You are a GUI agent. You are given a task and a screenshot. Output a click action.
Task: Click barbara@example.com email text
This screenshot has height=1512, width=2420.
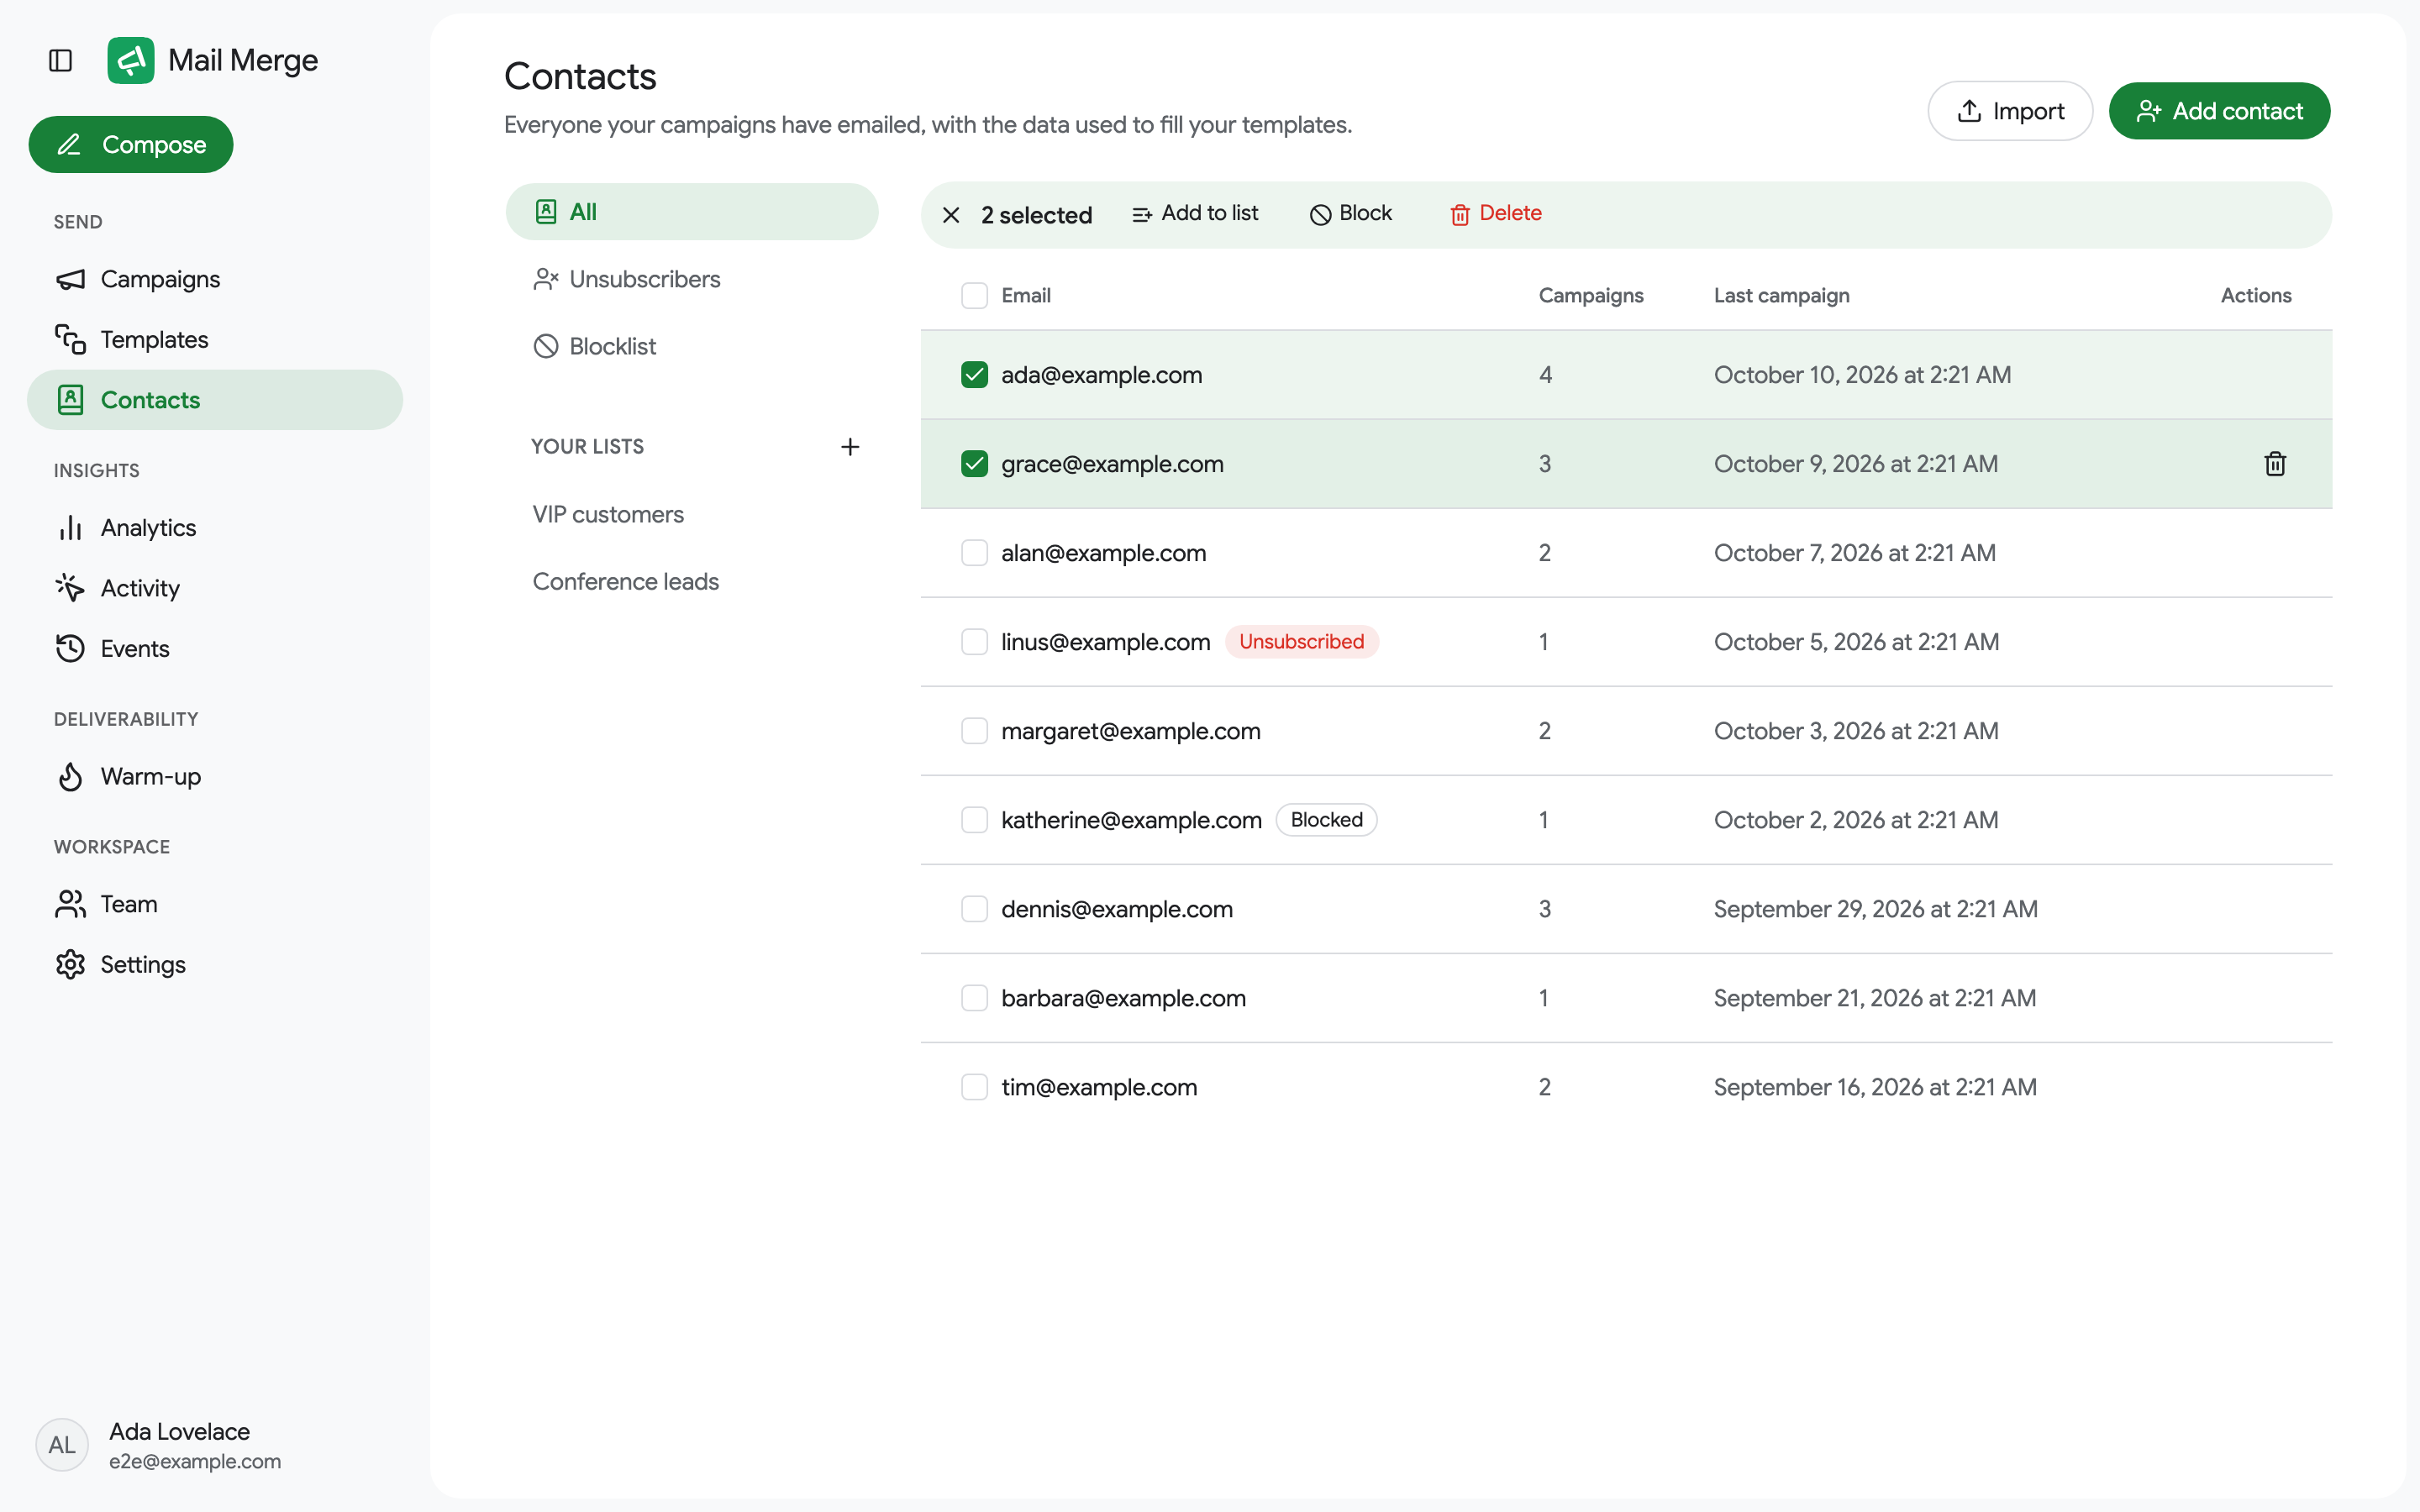1123,998
